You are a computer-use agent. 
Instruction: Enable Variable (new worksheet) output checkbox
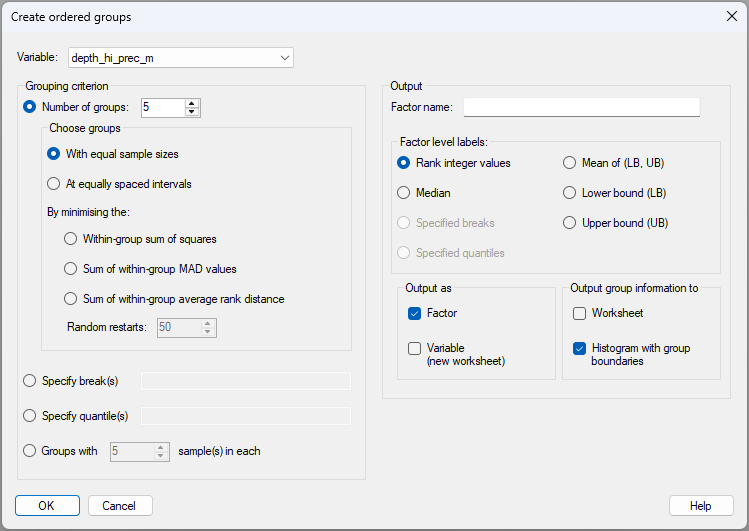tap(415, 349)
